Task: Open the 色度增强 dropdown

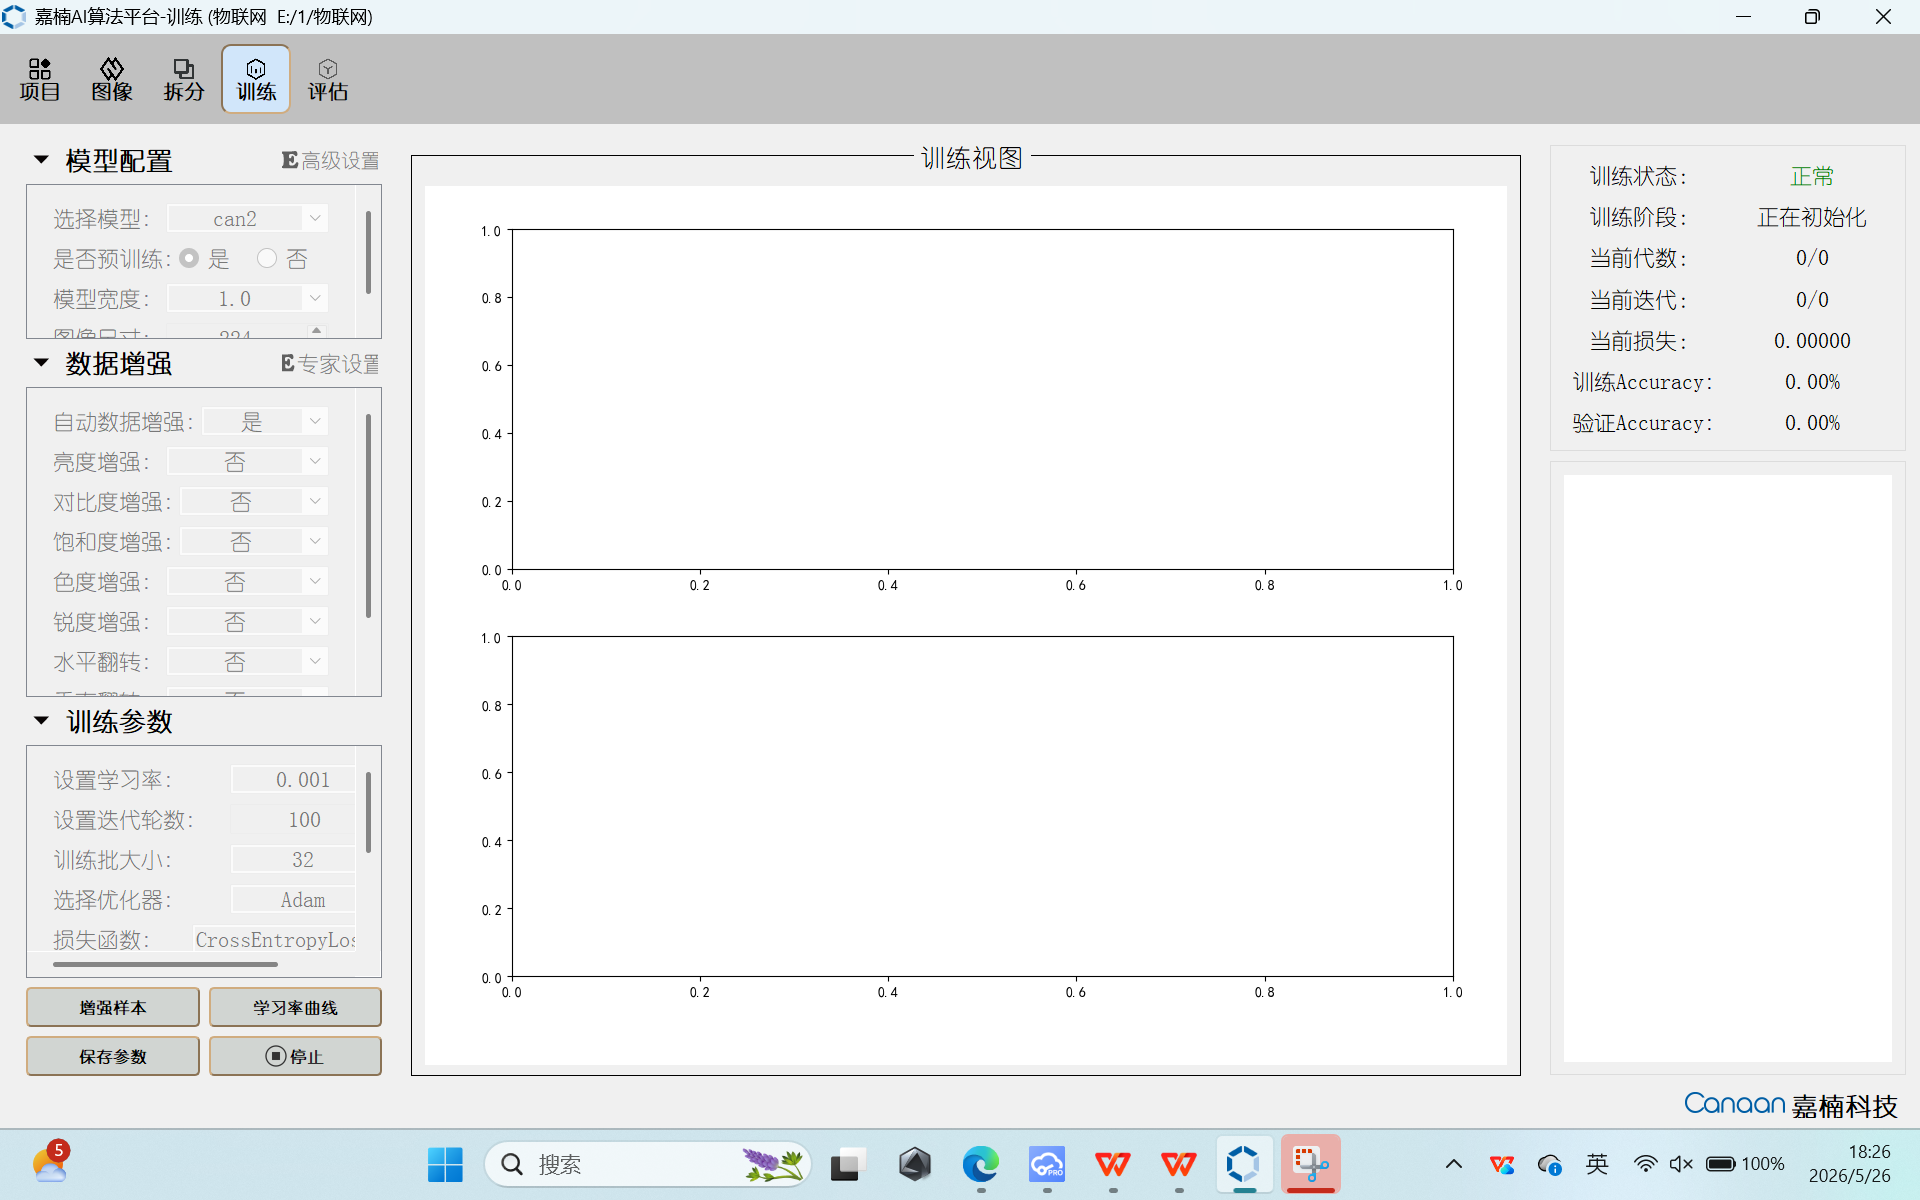Action: [247, 581]
